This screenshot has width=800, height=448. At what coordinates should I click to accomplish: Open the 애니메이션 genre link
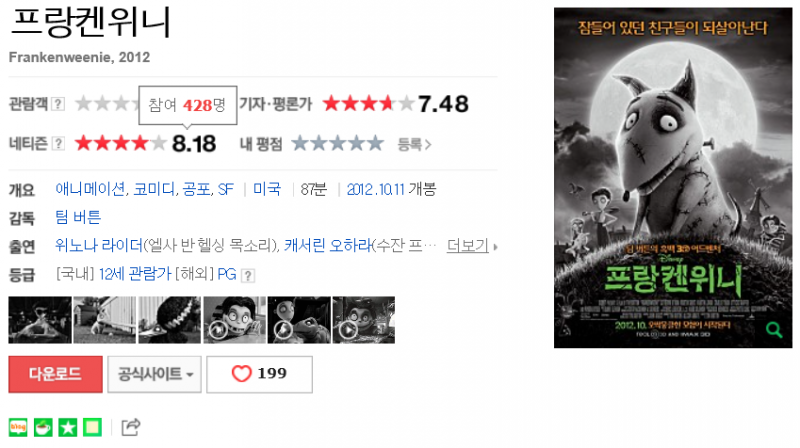click(x=91, y=189)
